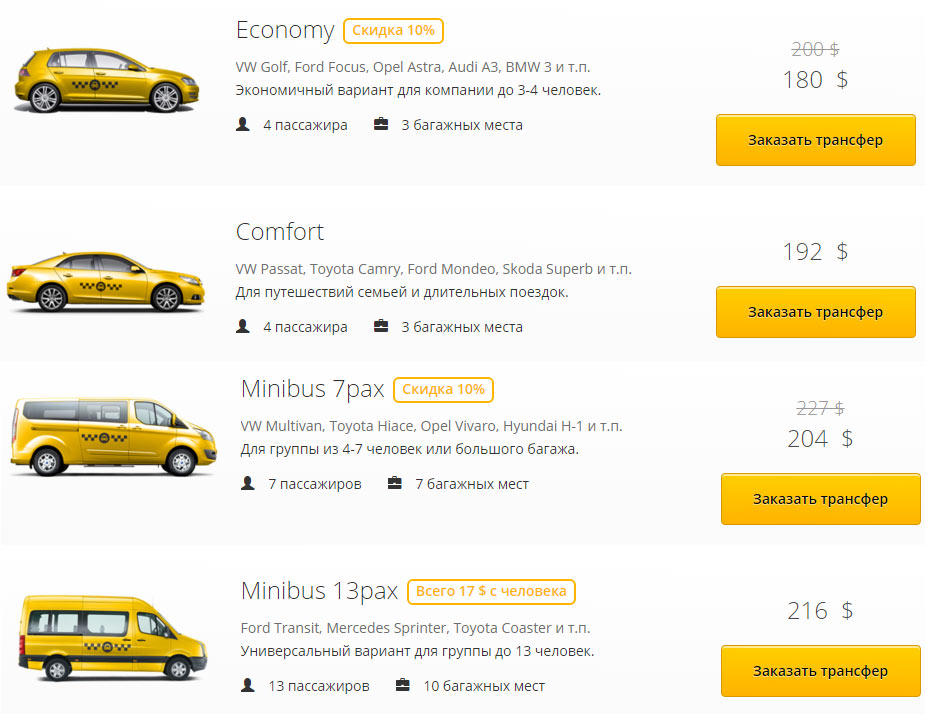925x714 pixels.
Task: Click the passenger icon for Minibus 7pax
Action: coord(248,484)
